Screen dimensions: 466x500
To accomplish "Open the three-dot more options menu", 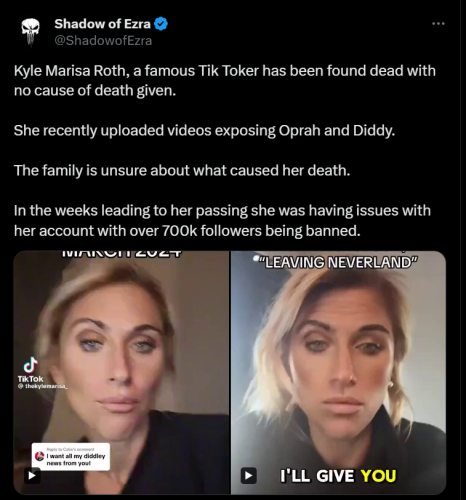I will 438,24.
